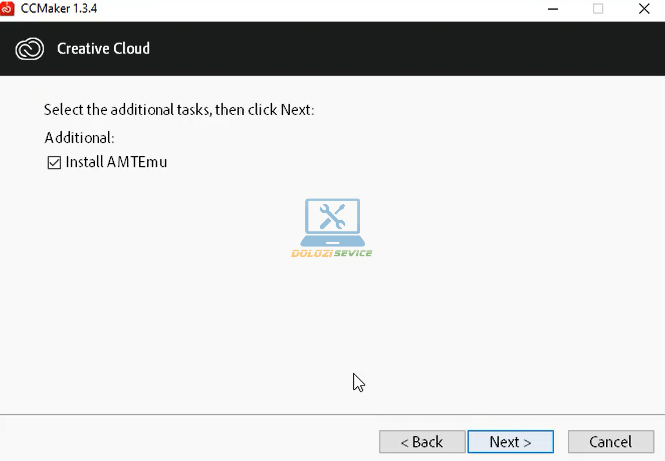Click the "Select the additional tasks" instruction

click(180, 109)
